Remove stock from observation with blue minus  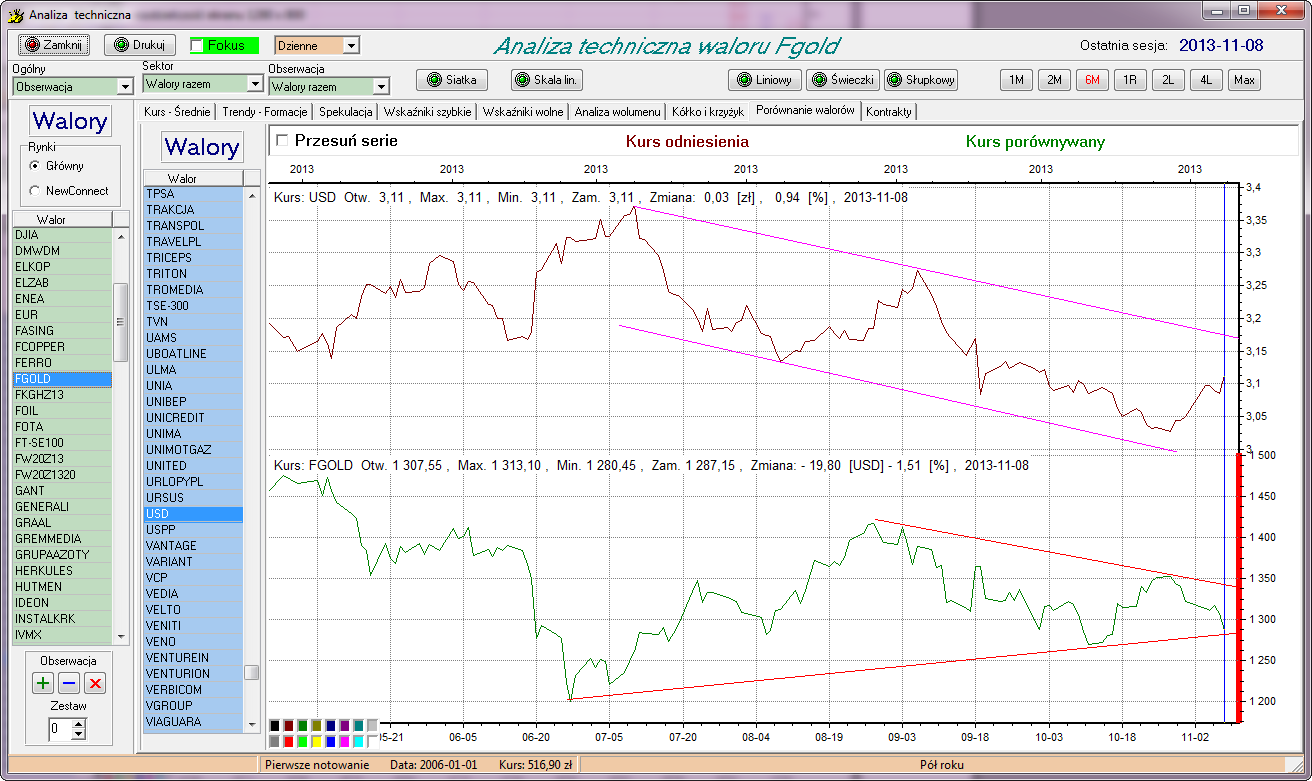click(69, 683)
